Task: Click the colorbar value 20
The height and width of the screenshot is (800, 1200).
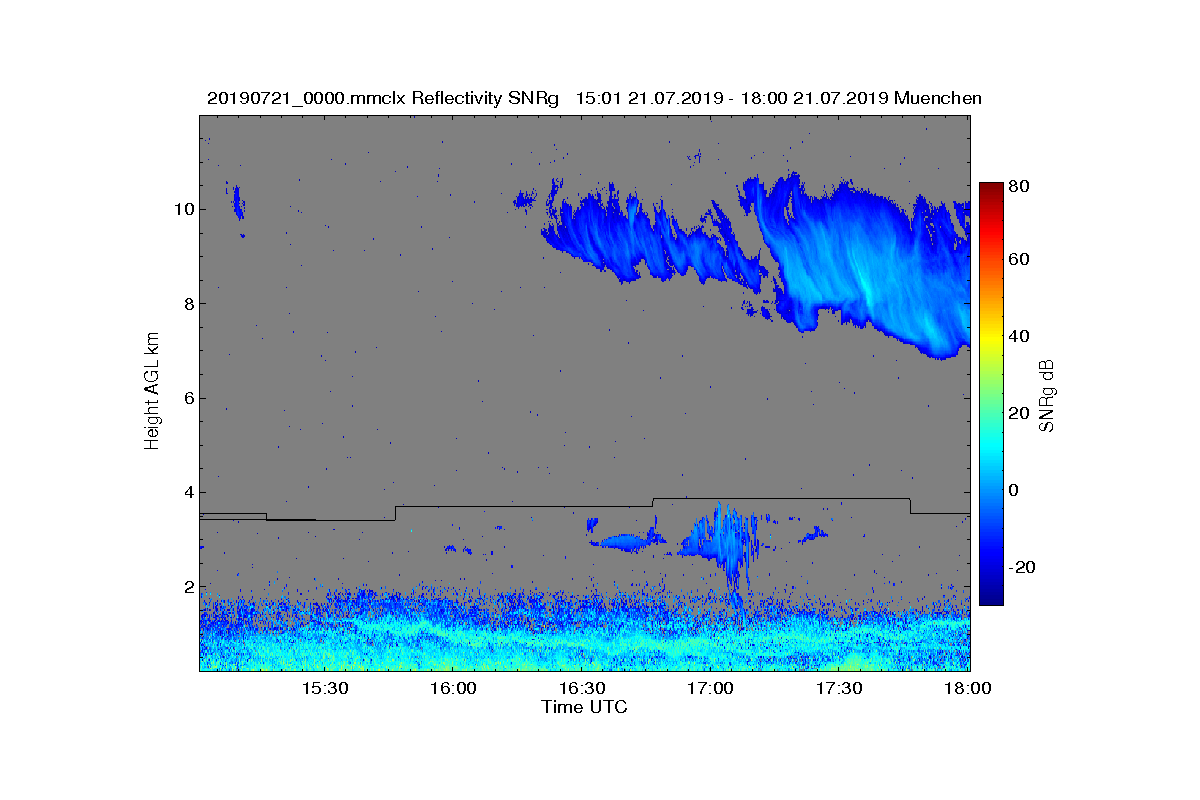Action: 1019,414
